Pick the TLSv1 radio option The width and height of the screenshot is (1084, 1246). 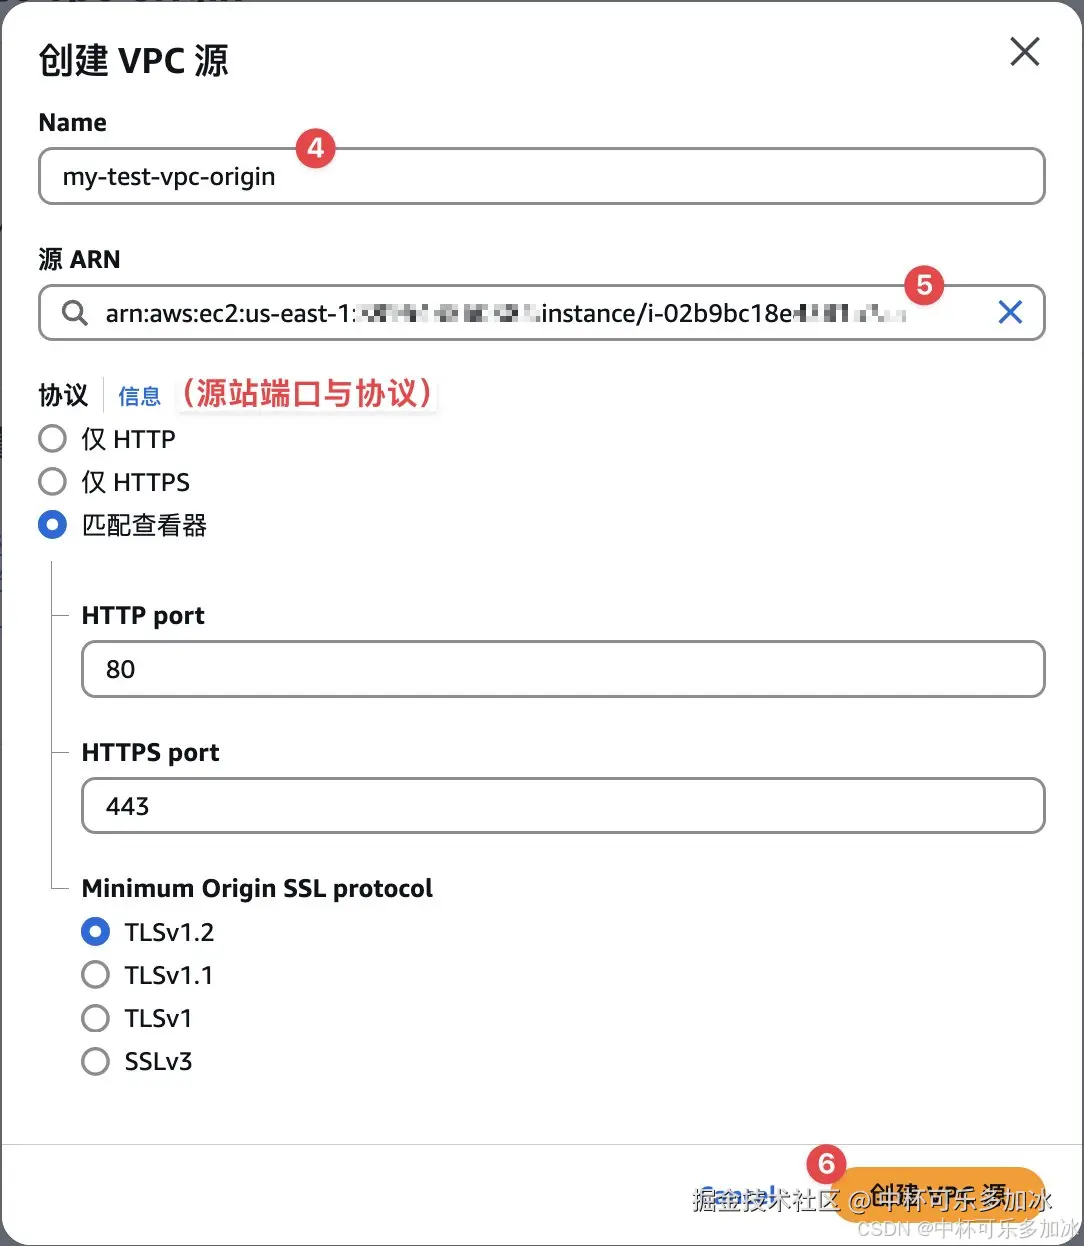[x=95, y=1018]
